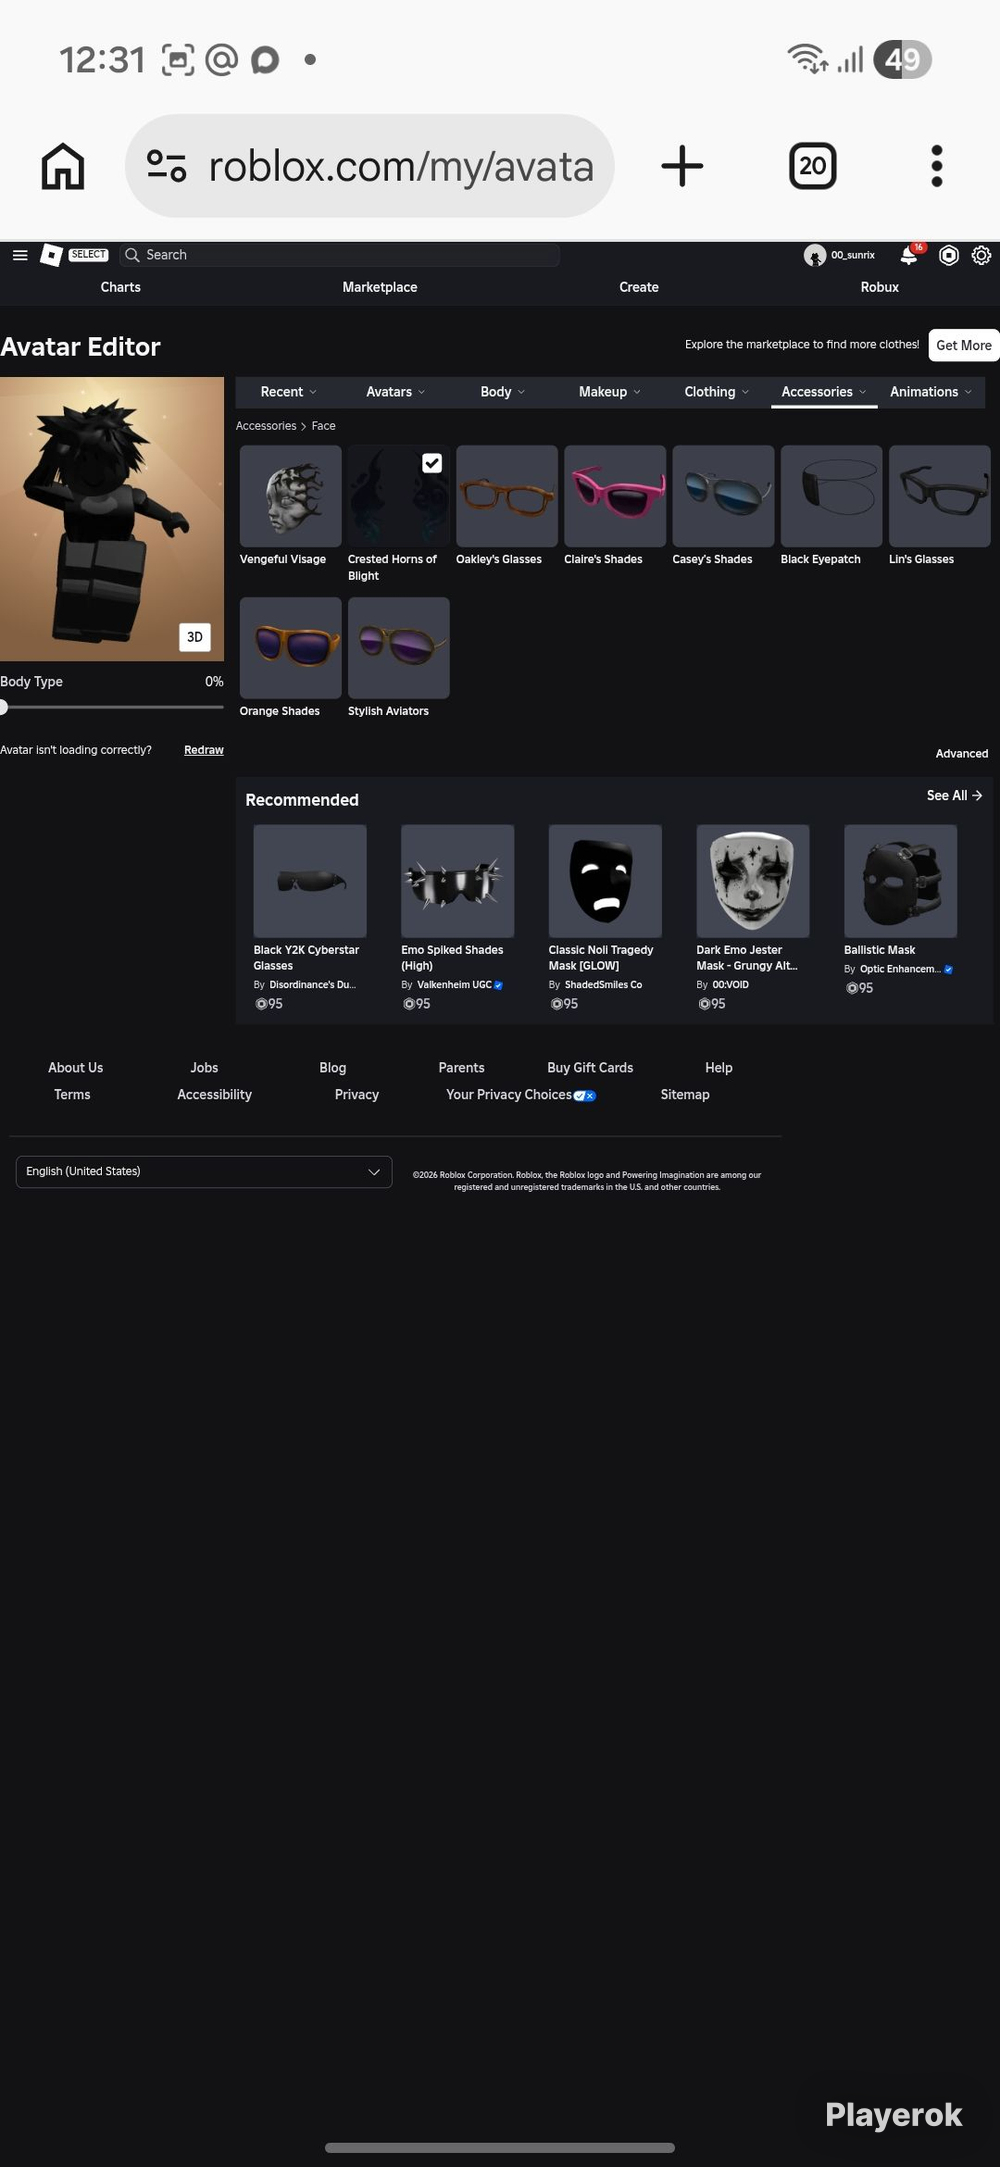Equip the Orange Shades item
Screen dimensions: 1000x2167
291,648
